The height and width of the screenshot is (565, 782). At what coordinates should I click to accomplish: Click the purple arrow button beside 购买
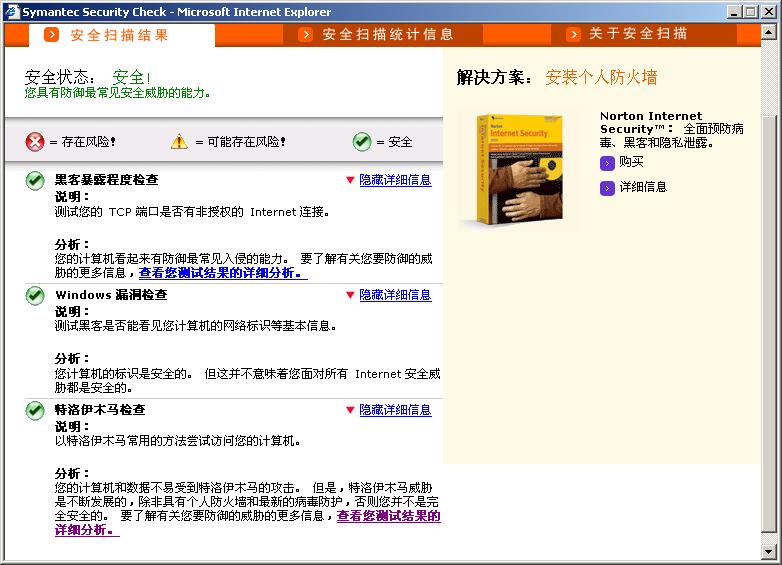(607, 163)
